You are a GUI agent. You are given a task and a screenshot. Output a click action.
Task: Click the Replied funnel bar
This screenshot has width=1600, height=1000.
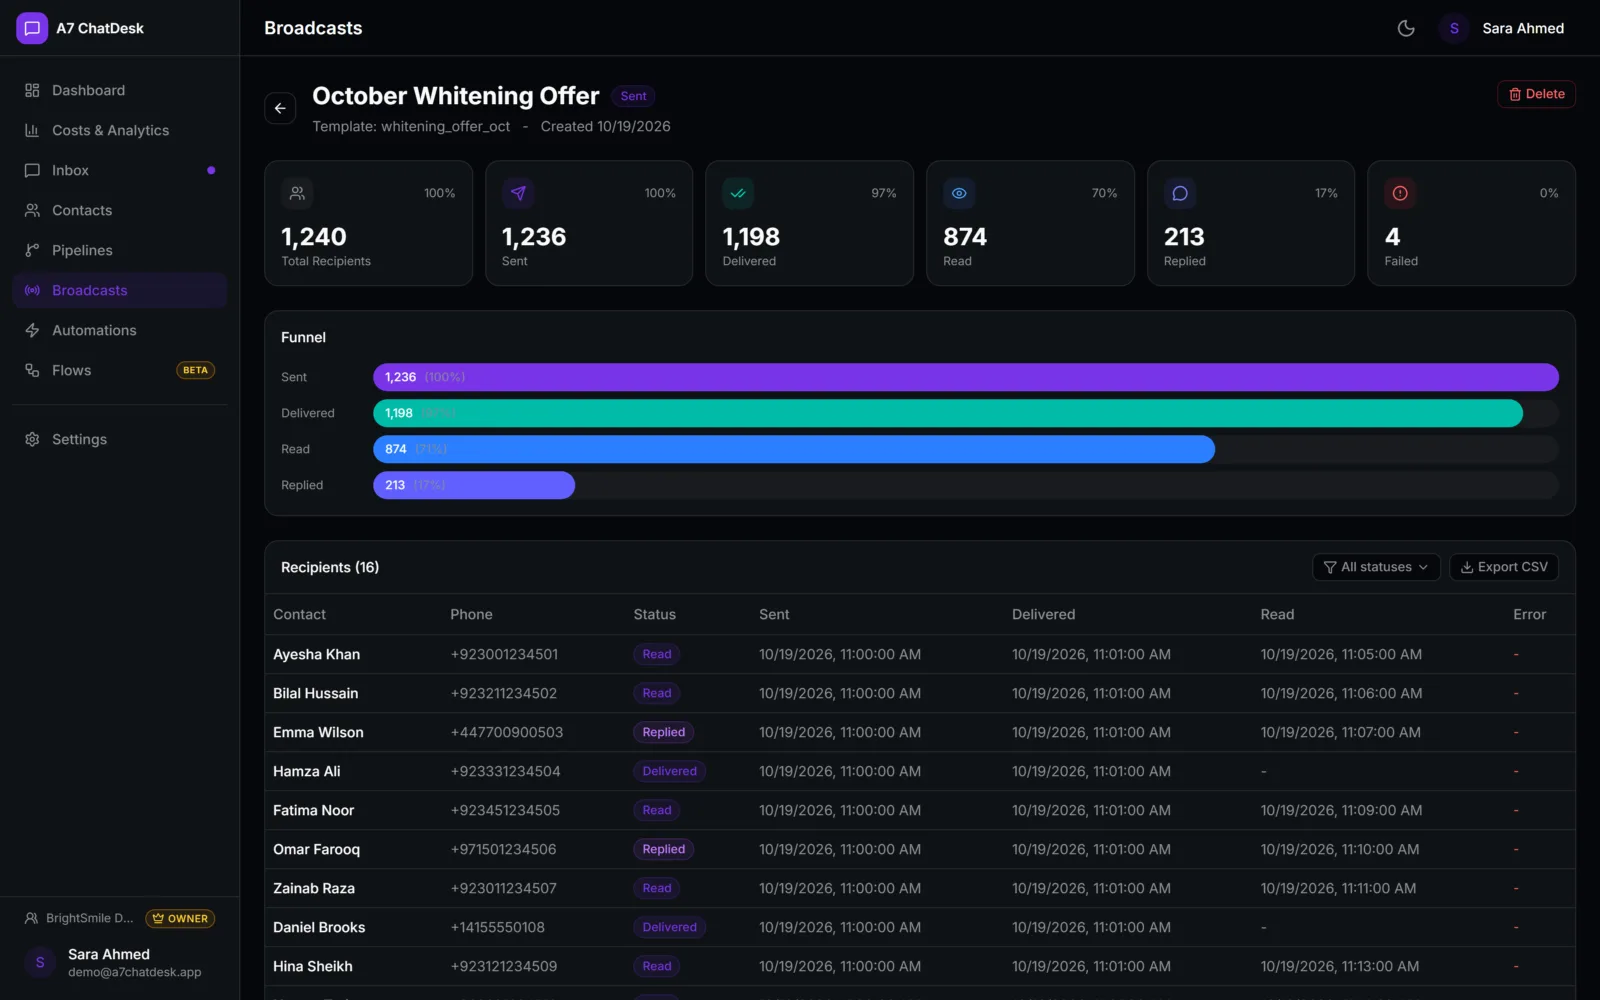(474, 485)
